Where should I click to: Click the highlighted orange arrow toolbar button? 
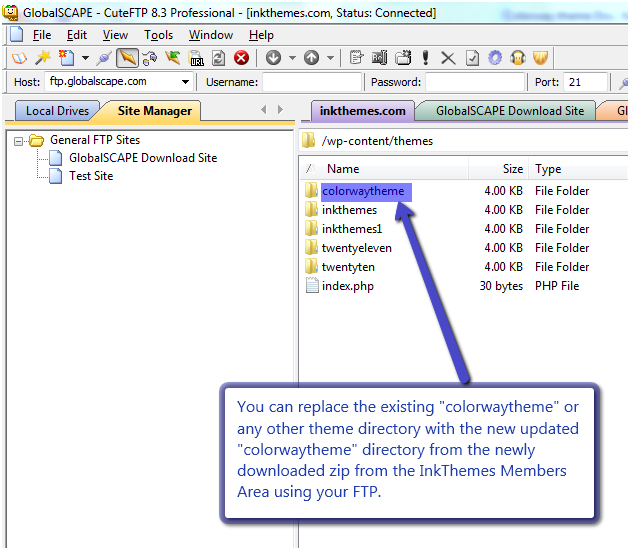(x=127, y=58)
